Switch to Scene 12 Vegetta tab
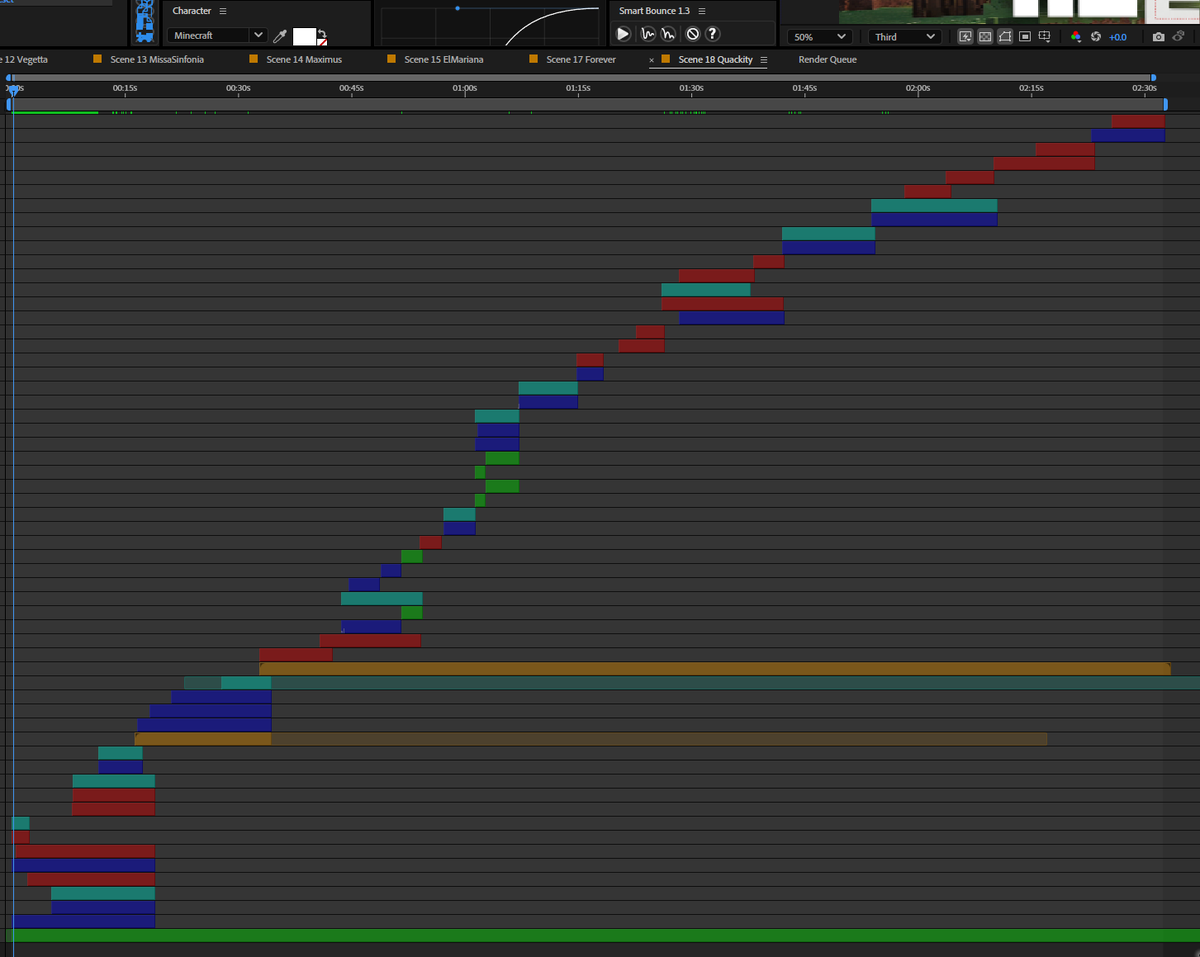1200x957 pixels. pos(25,60)
